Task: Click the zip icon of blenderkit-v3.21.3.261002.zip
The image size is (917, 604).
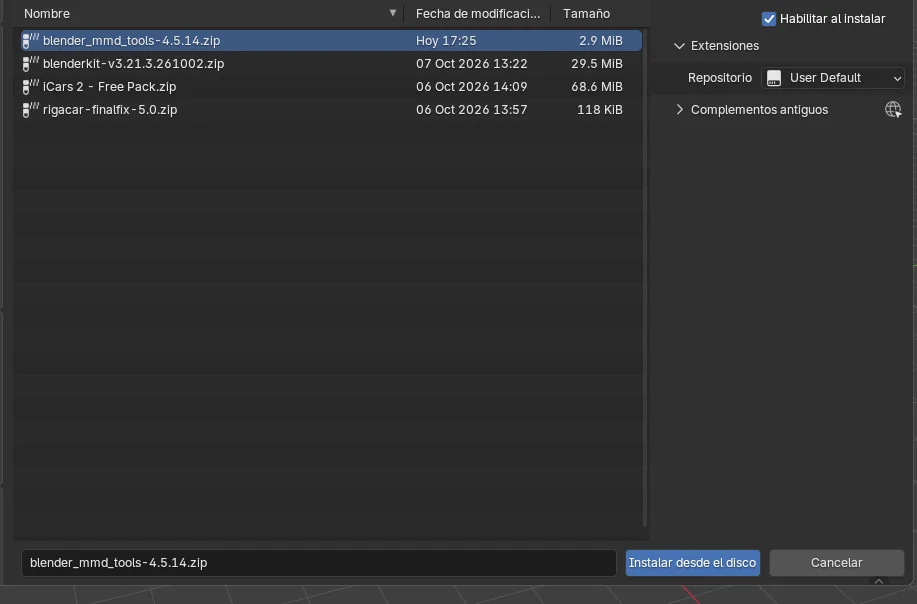Action: tap(30, 64)
